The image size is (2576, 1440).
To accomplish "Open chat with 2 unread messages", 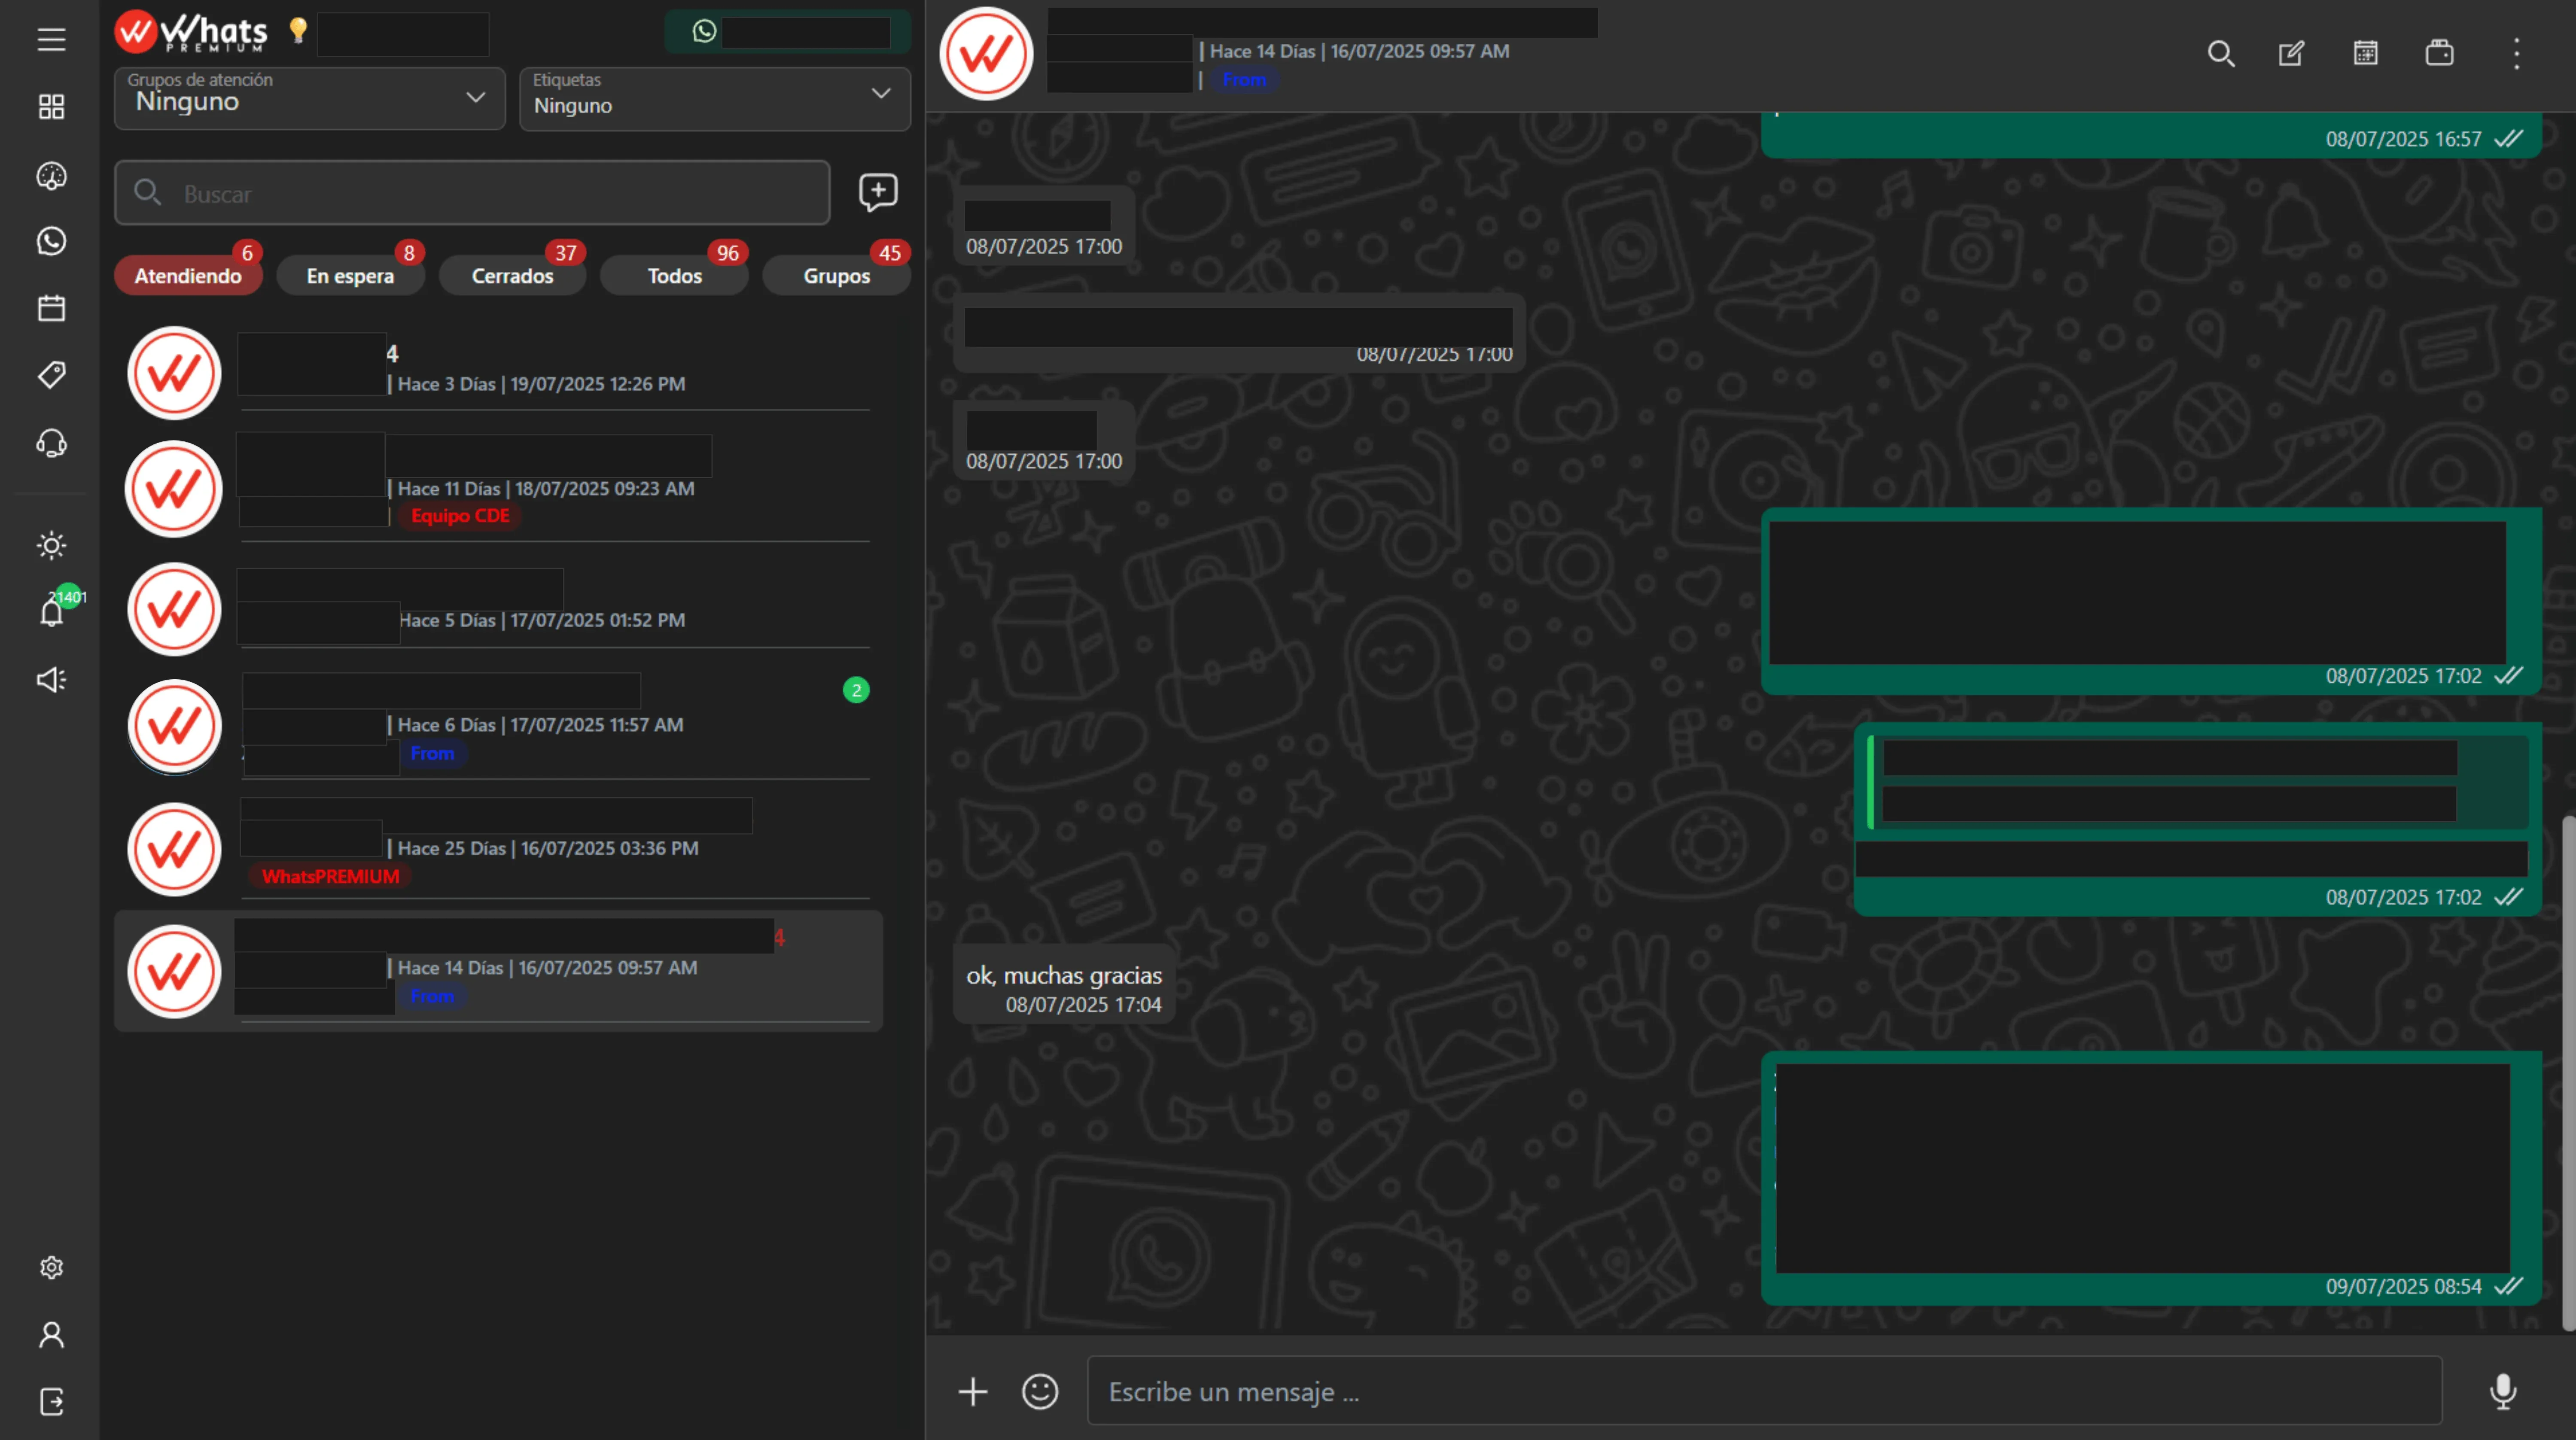I will (x=498, y=725).
